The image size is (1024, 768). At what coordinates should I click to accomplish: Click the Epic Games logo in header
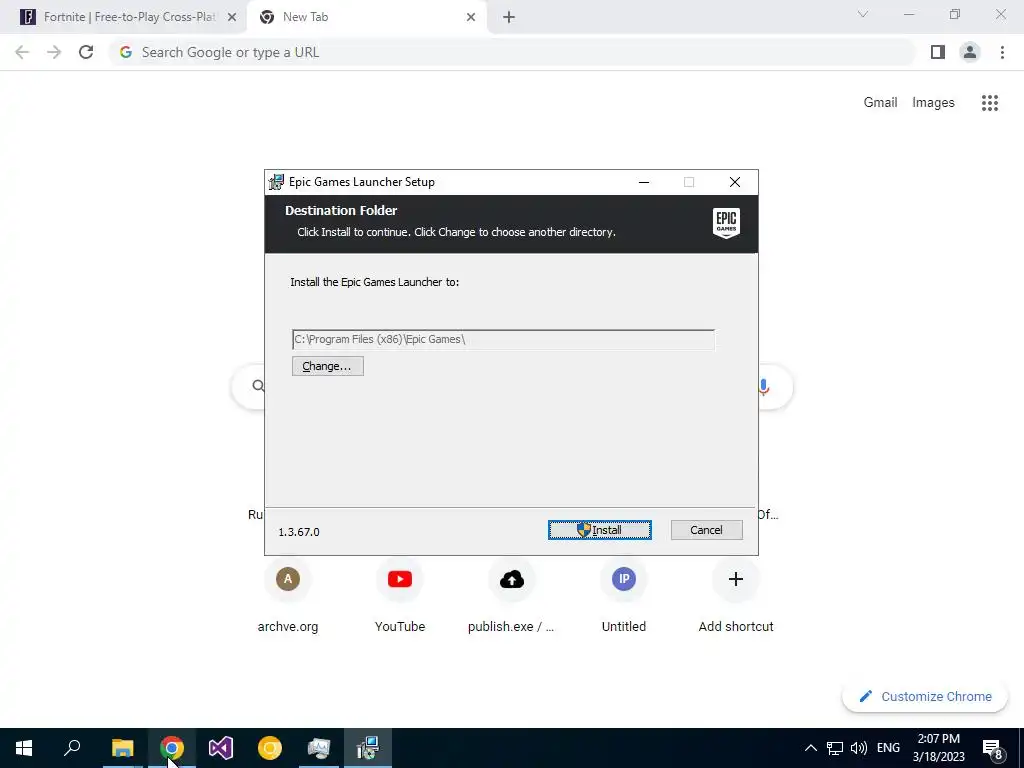726,223
